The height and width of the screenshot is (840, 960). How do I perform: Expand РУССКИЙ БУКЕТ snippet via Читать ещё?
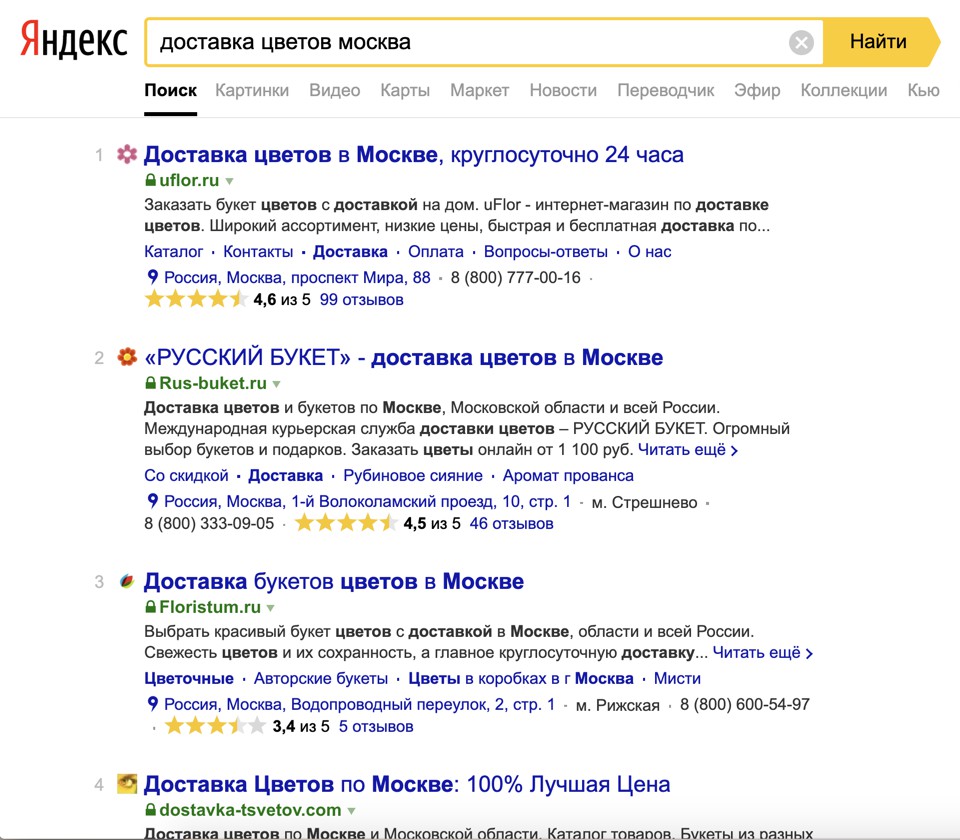pos(687,450)
